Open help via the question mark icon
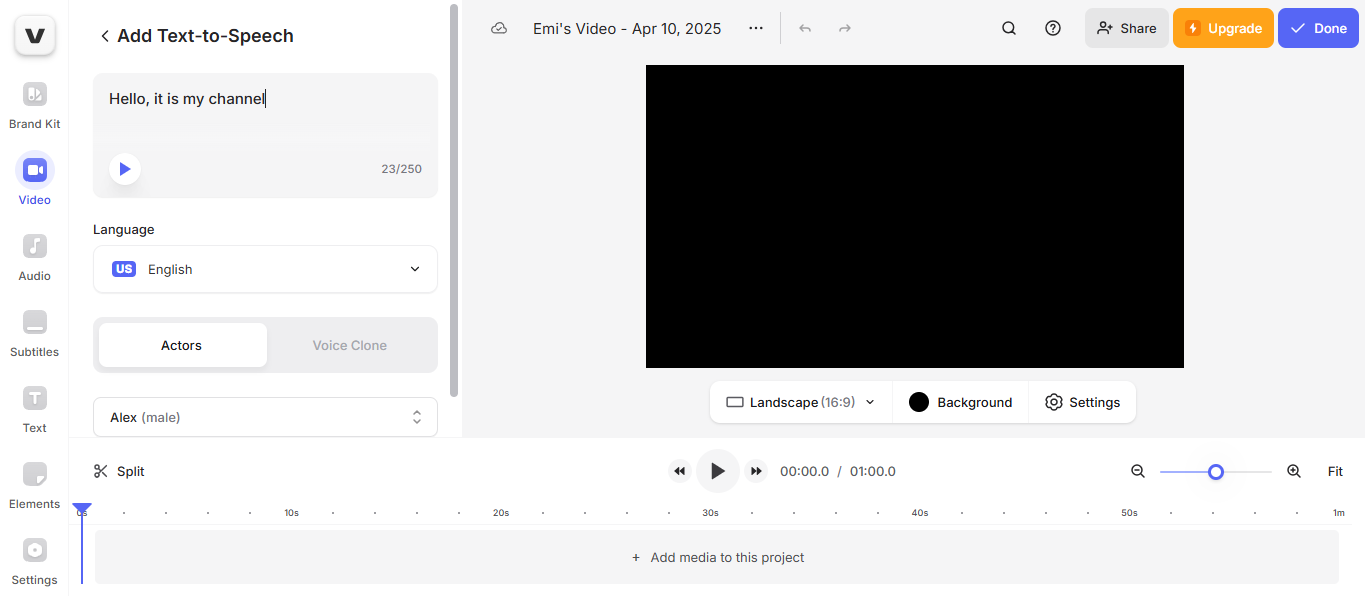This screenshot has height=596, width=1365. tap(1052, 28)
